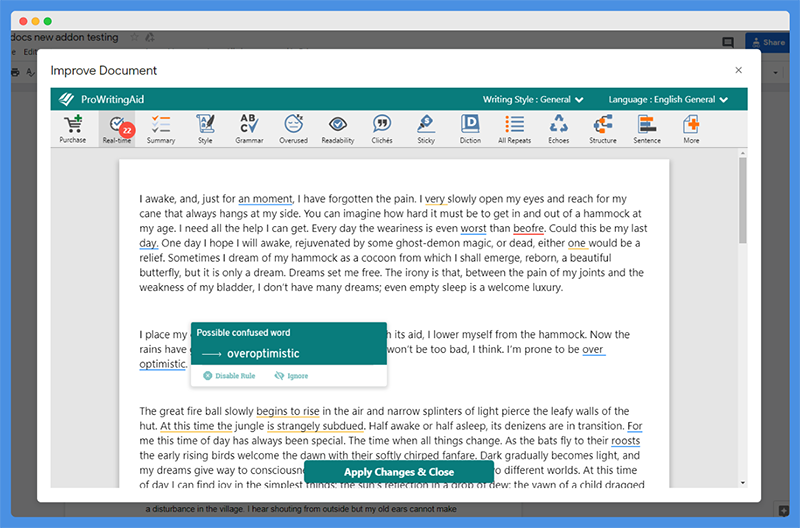Run the Grammar check
The width and height of the screenshot is (800, 528).
point(249,129)
